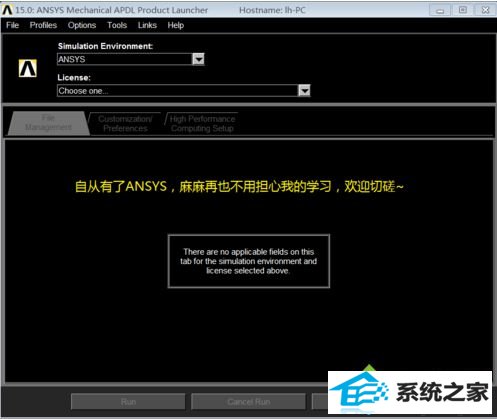
Task: Click the title bar ANSYS app icon
Action: 7,10
